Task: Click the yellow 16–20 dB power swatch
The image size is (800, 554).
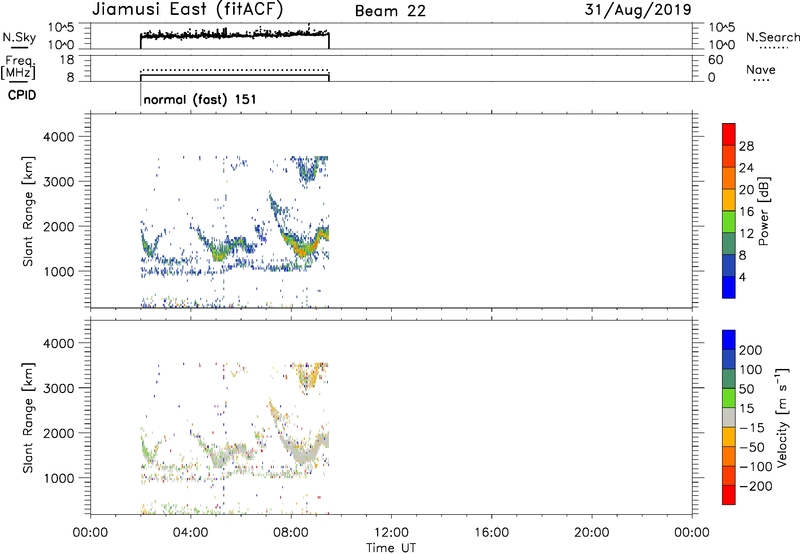Action: coord(729,199)
